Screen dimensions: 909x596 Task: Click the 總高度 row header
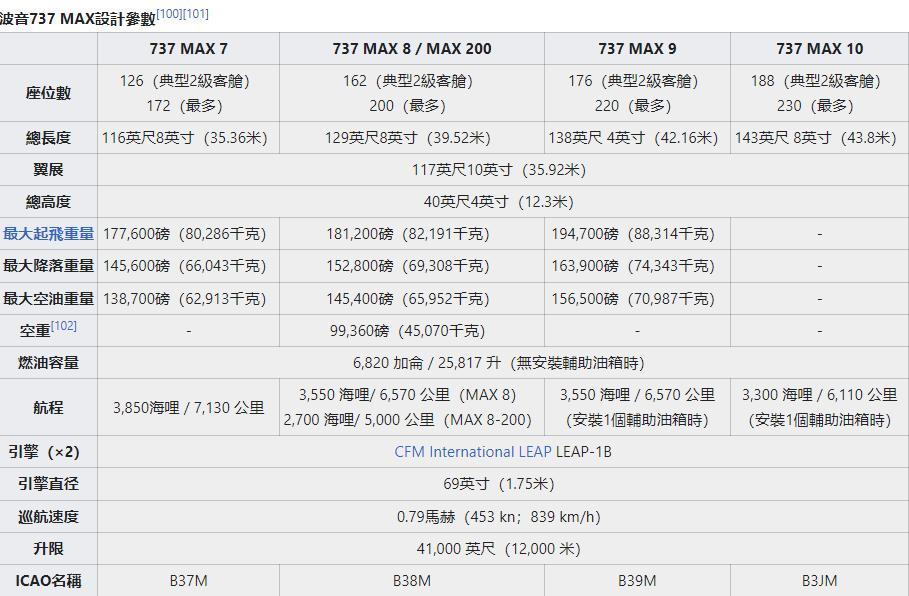tap(48, 202)
